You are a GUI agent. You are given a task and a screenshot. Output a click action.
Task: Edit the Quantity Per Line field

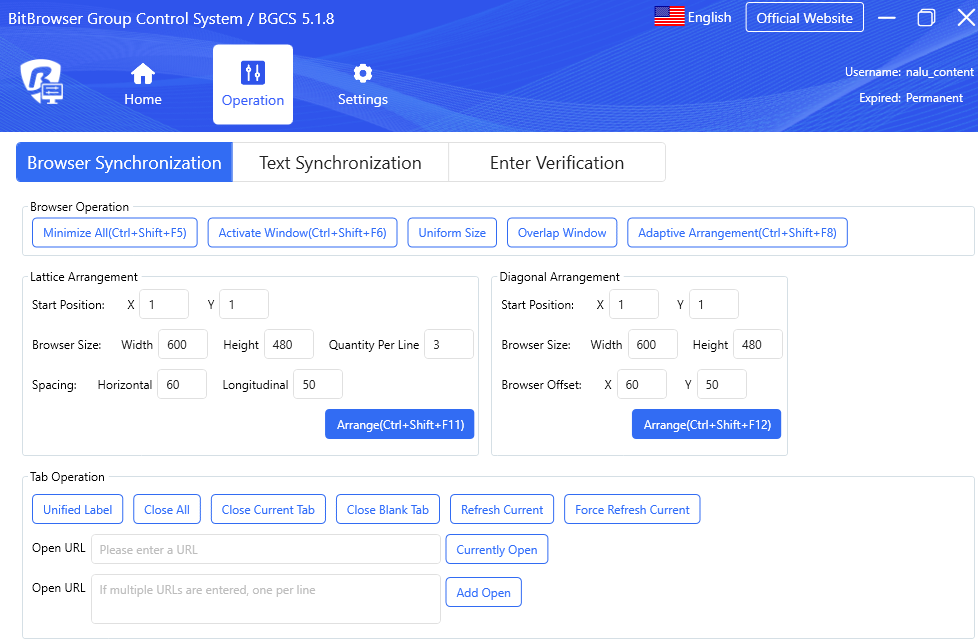tap(449, 344)
